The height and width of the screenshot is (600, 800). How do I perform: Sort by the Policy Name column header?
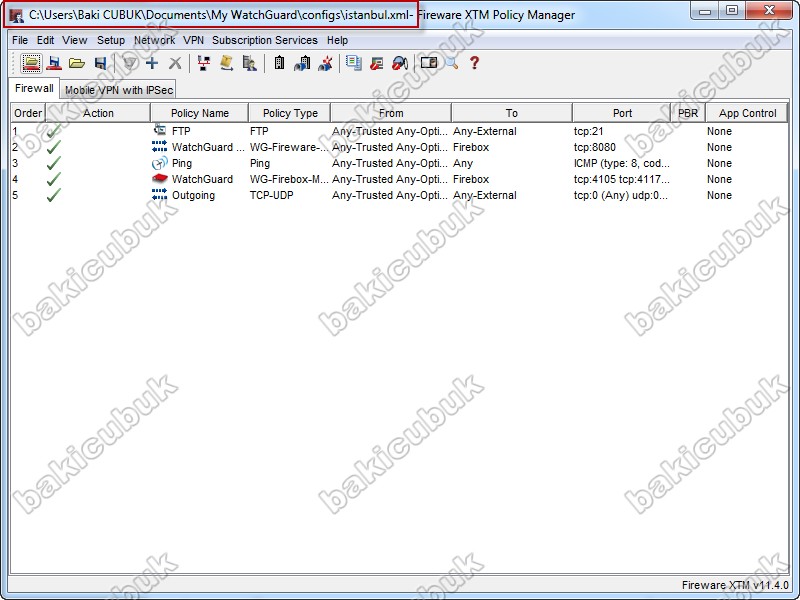(199, 113)
